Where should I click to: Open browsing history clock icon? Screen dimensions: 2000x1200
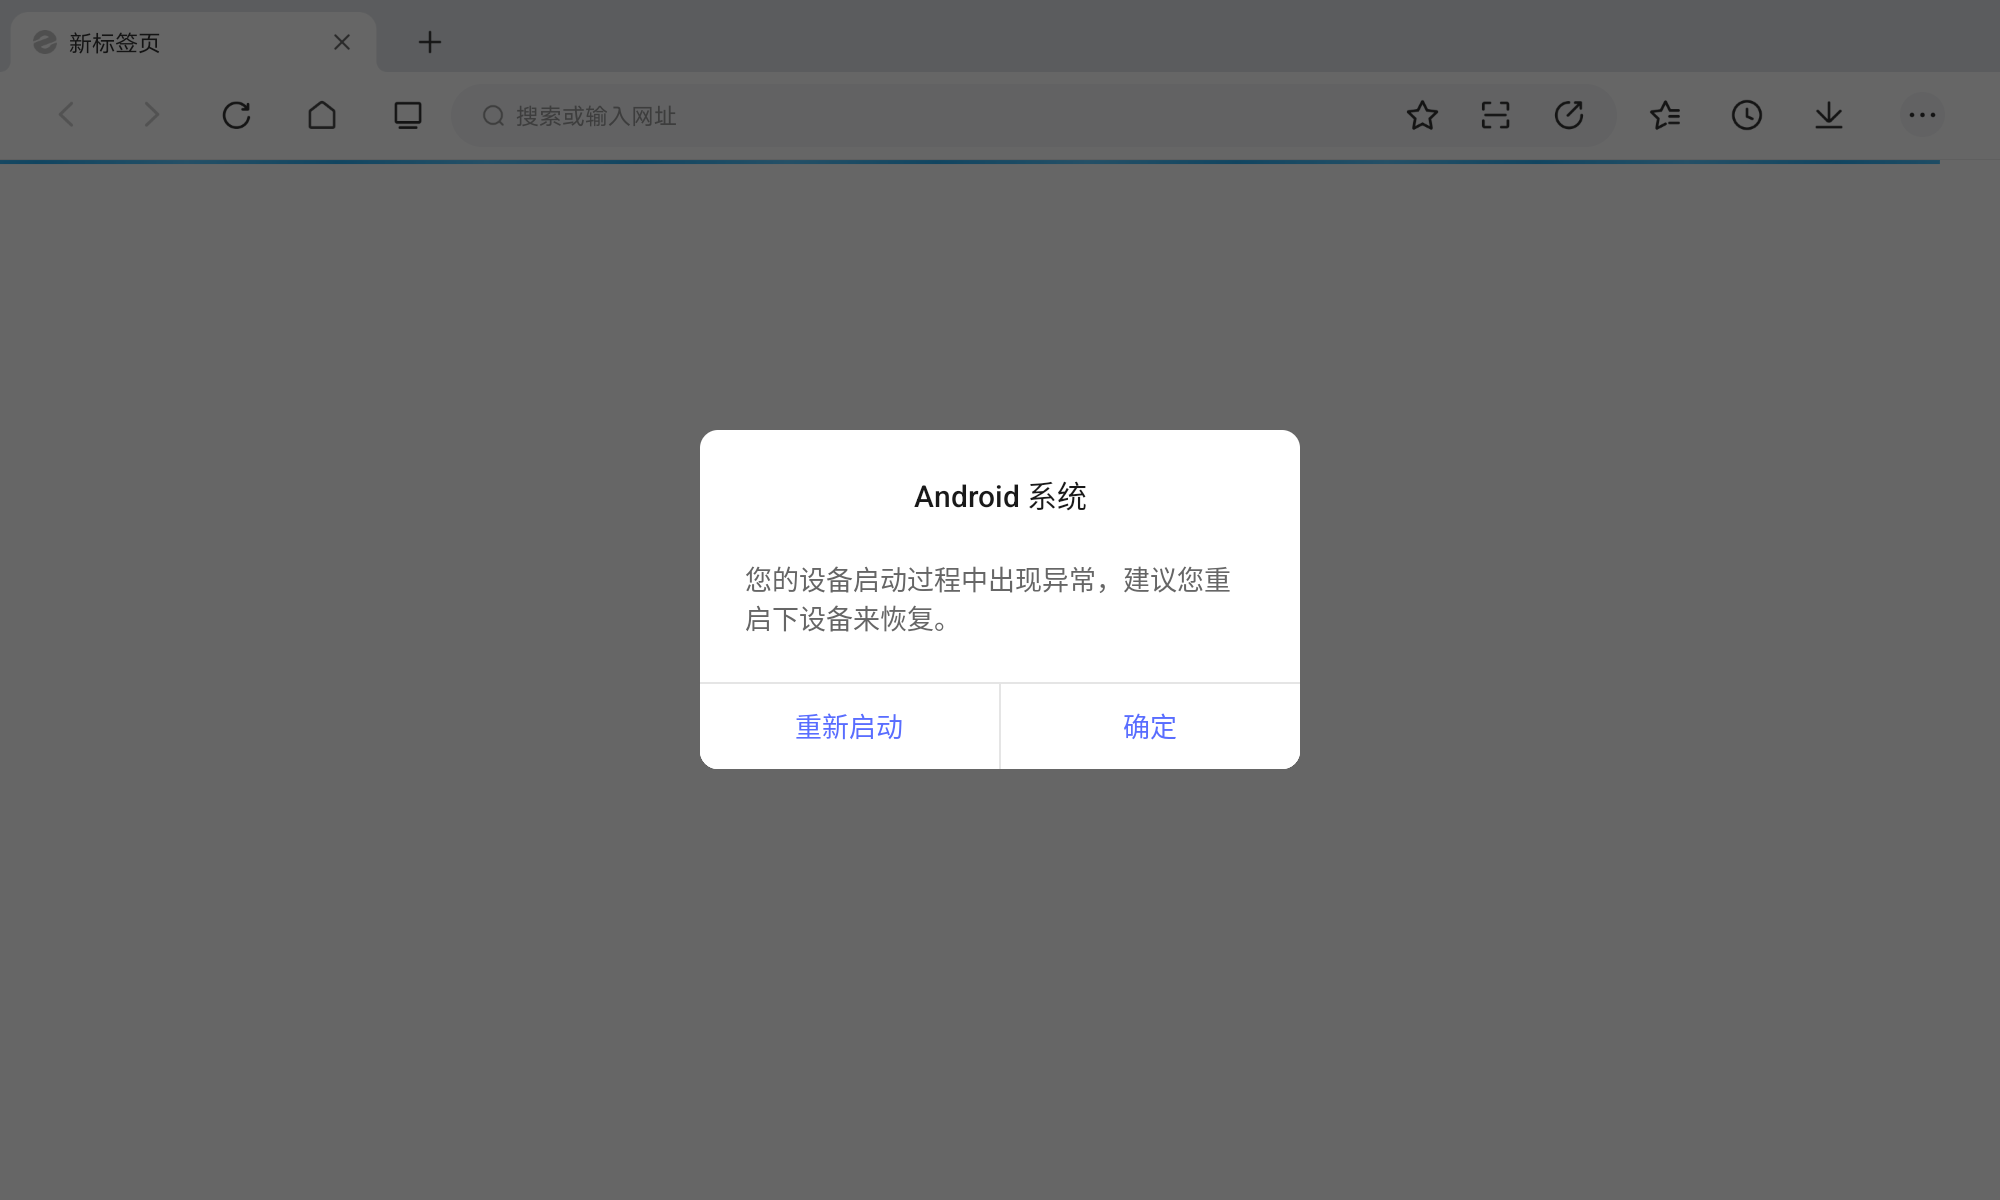(1747, 115)
